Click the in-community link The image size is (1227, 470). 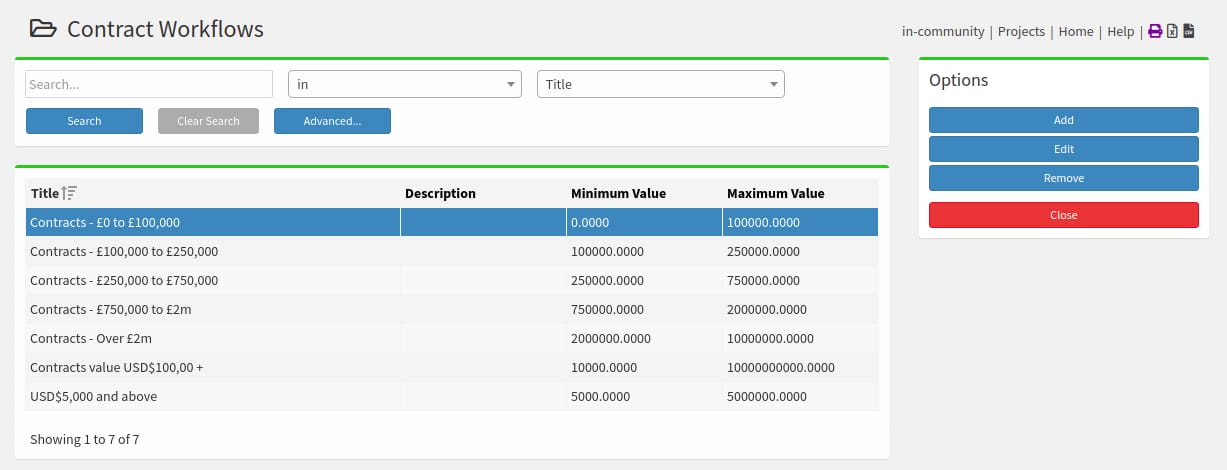(x=943, y=31)
